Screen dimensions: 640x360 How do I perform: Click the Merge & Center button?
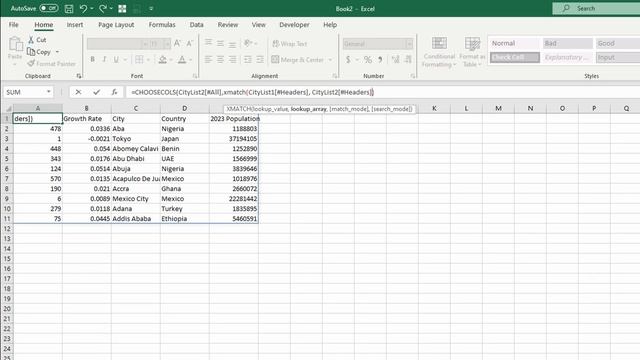click(298, 60)
